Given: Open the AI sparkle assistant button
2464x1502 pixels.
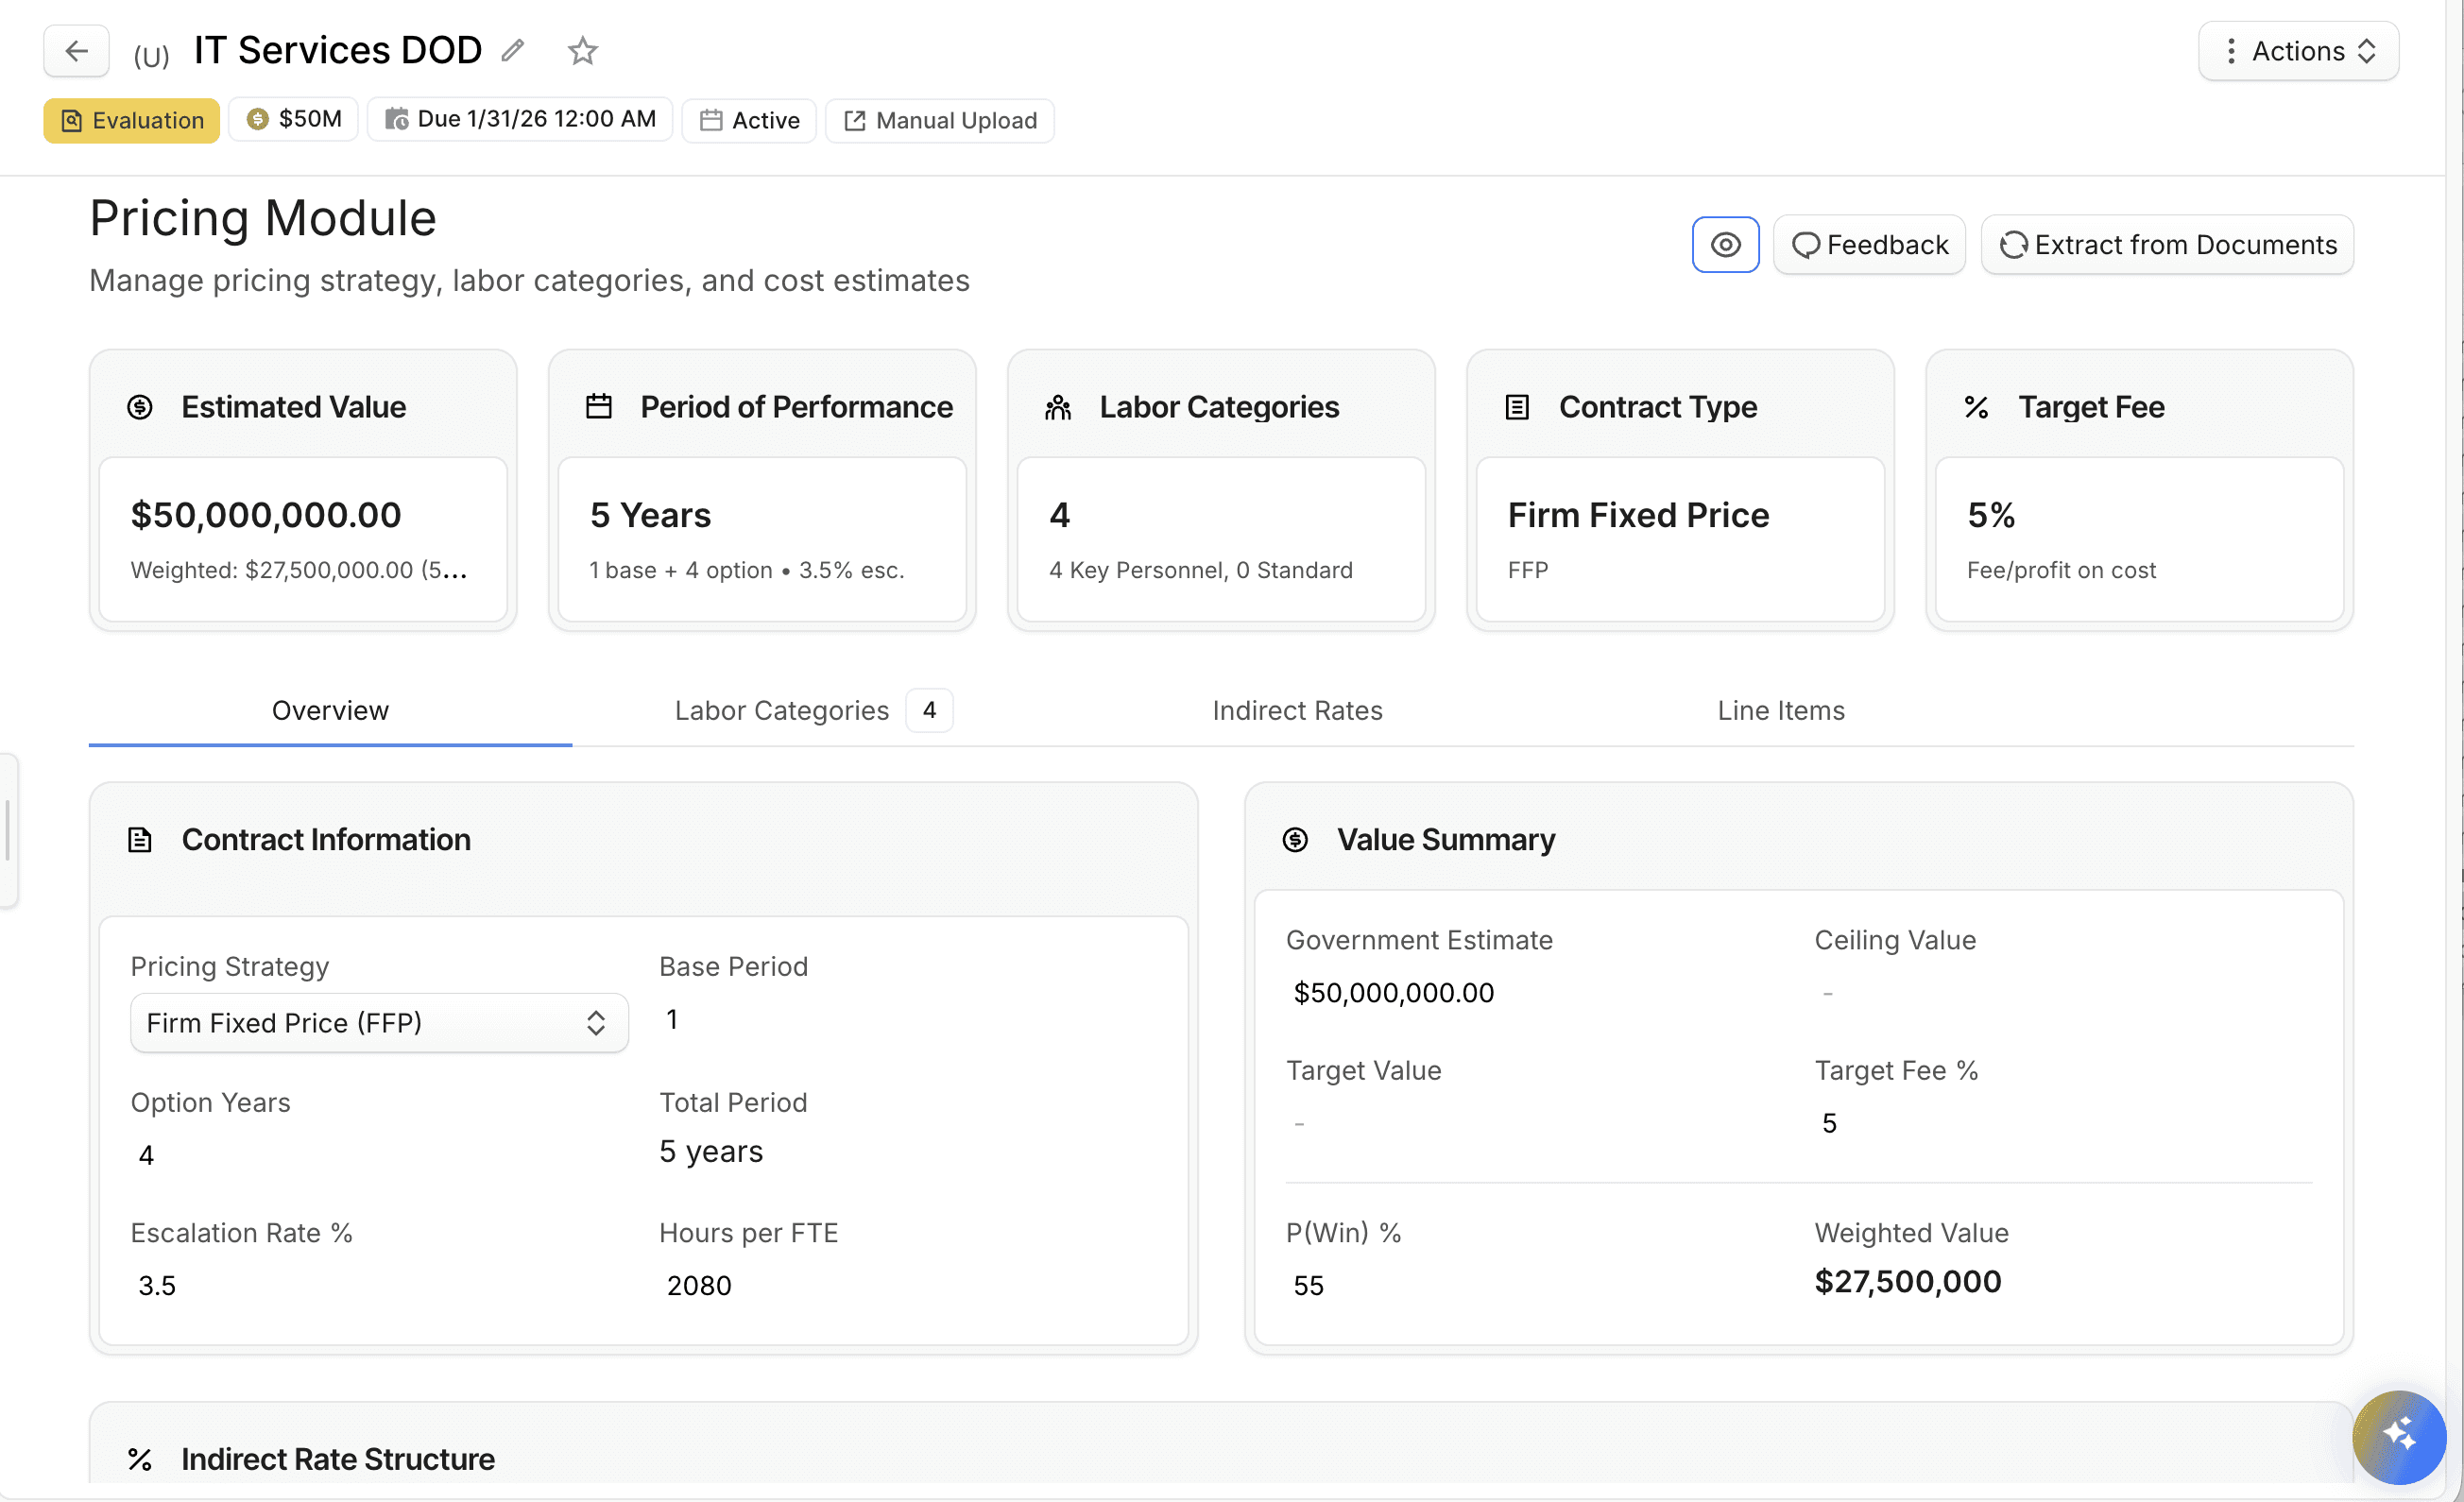Looking at the screenshot, I should (x=2398, y=1436).
